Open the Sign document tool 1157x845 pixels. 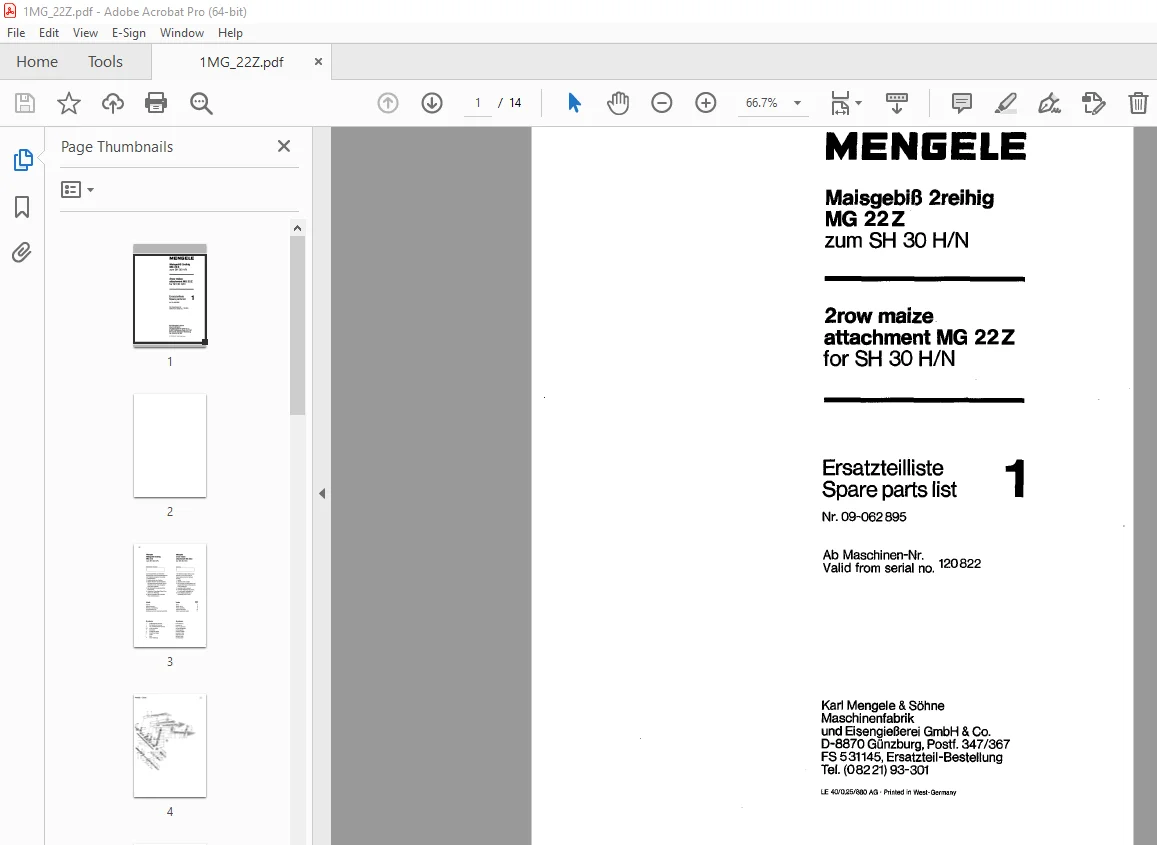click(x=1049, y=103)
